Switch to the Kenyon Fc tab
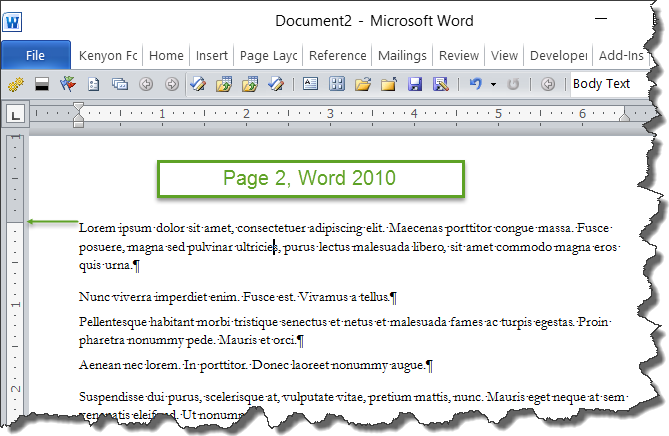The width and height of the screenshot is (669, 436). [108, 55]
